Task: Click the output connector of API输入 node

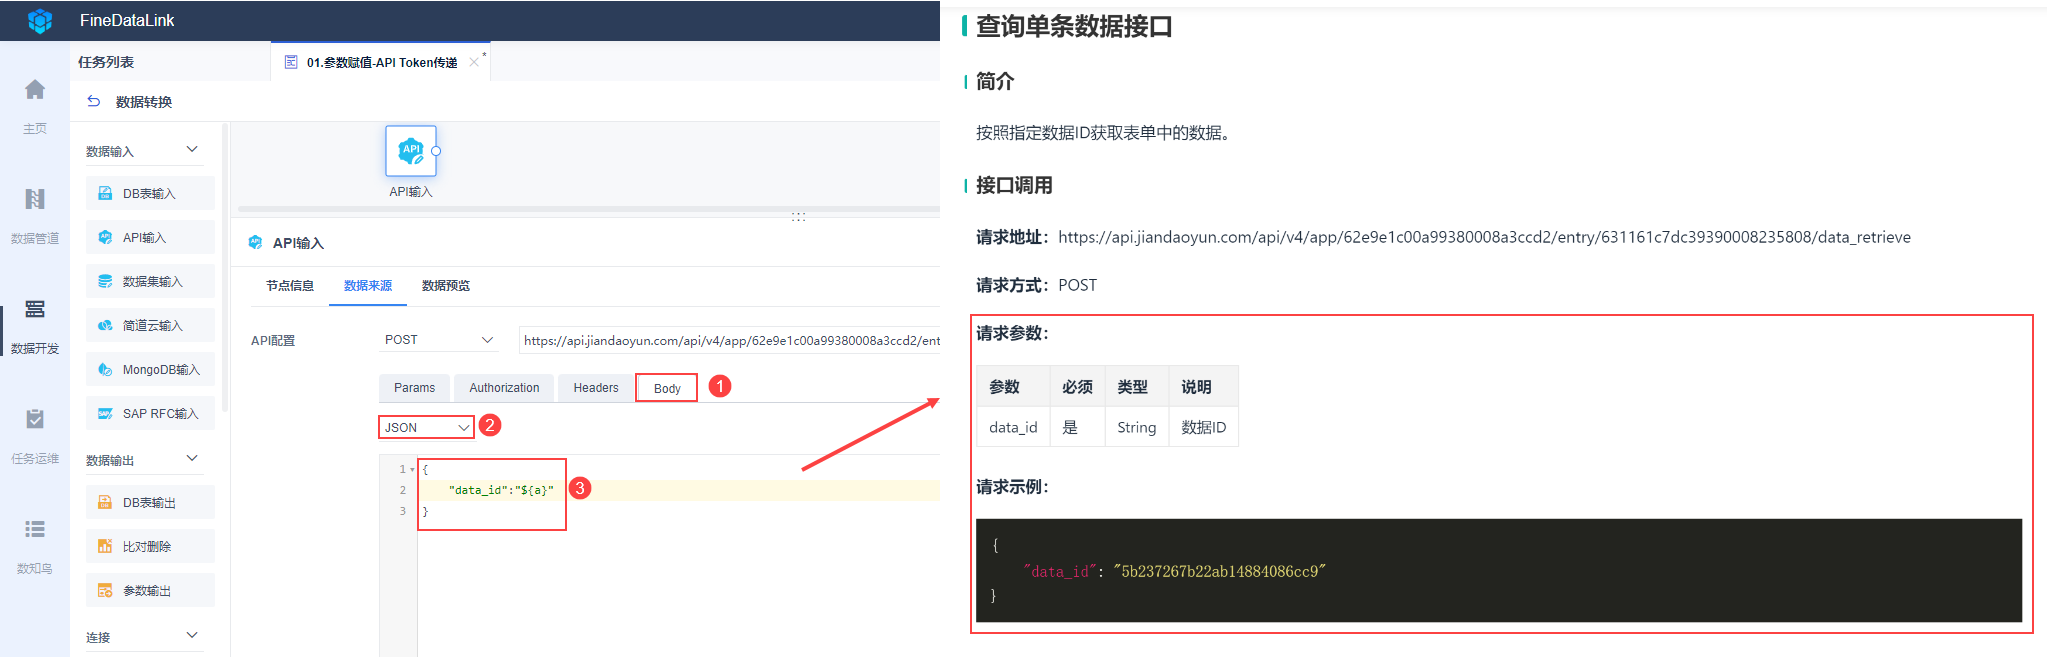Action: pos(436,151)
